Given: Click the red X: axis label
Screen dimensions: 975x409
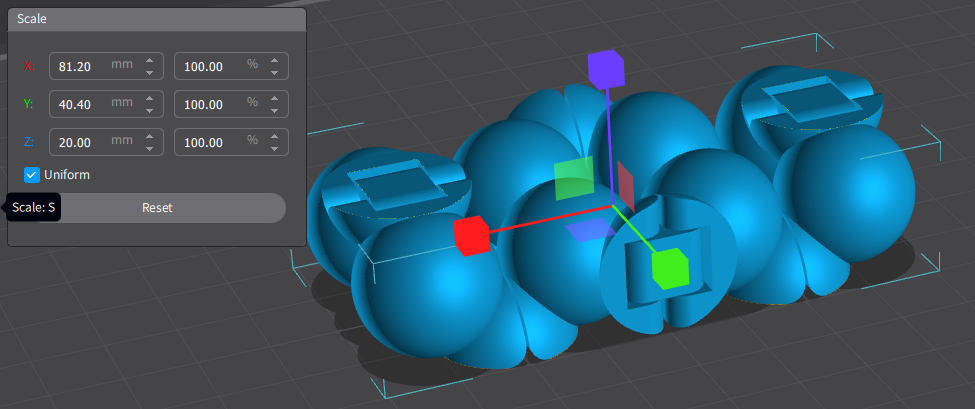Looking at the screenshot, I should pos(29,66).
